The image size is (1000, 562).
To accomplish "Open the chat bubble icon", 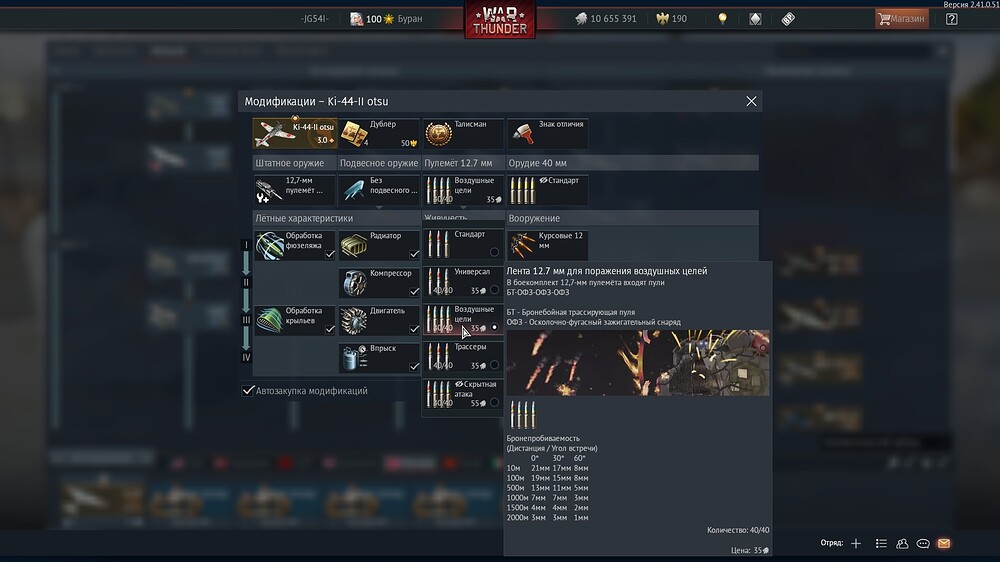I will tap(923, 544).
